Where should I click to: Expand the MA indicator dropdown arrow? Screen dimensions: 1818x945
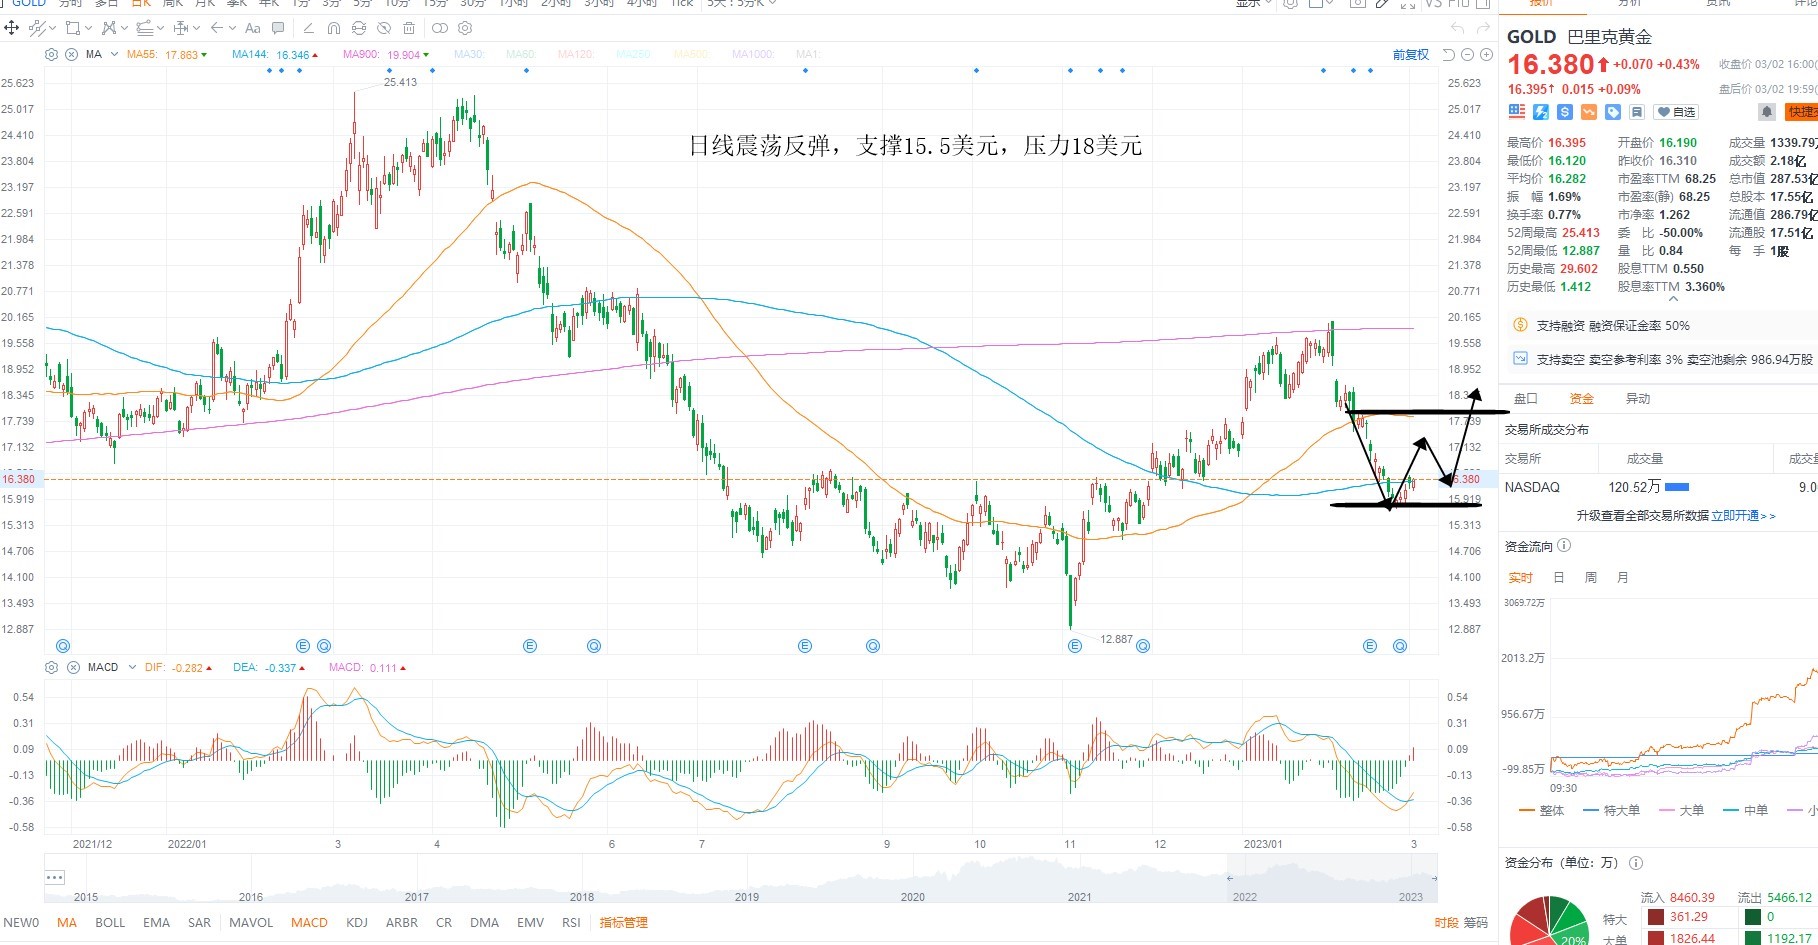pos(114,54)
